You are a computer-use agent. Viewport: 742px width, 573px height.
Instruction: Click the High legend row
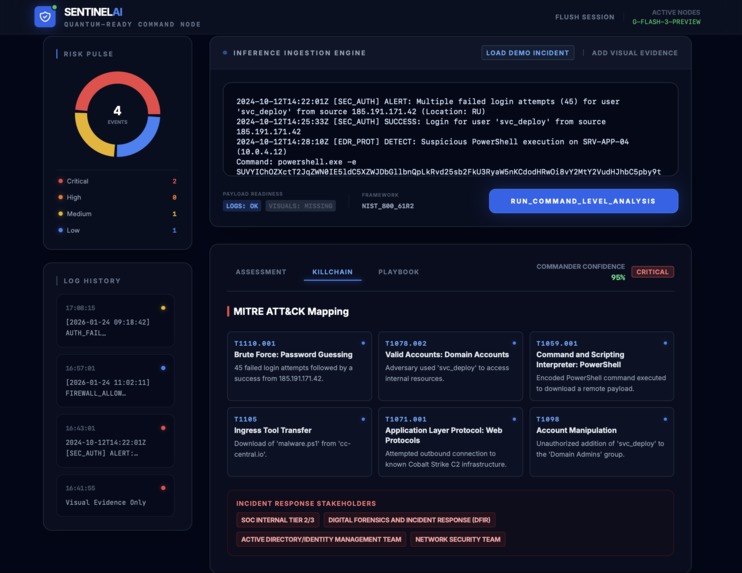click(117, 197)
